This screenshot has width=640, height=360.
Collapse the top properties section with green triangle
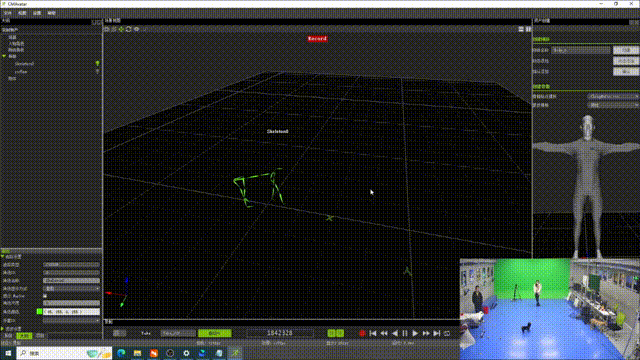[3, 257]
